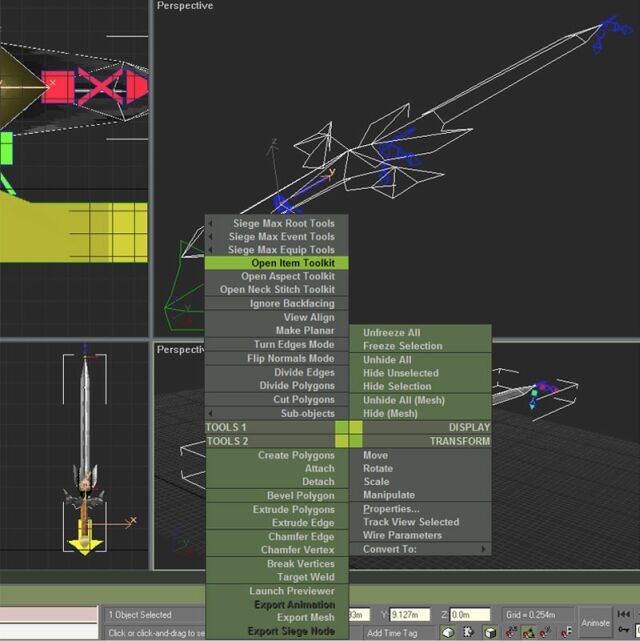640x641 pixels.
Task: Choose Export Siege Node
Action: point(277,631)
